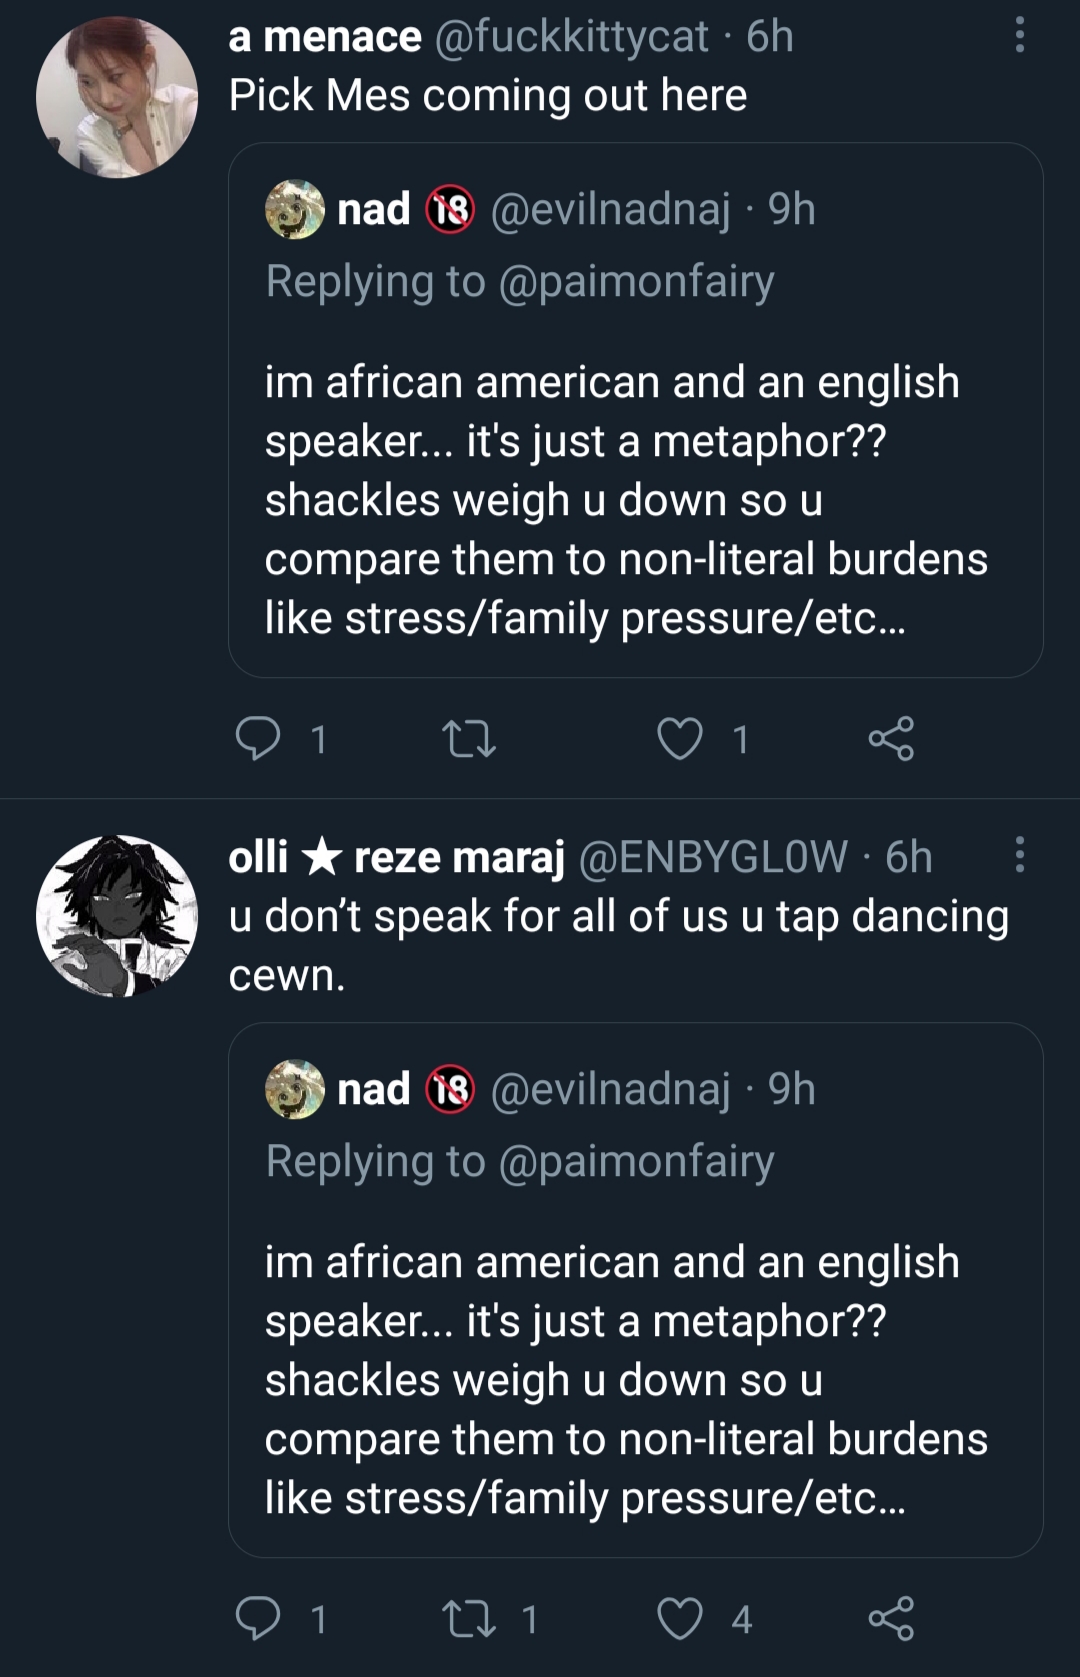The width and height of the screenshot is (1080, 1677).
Task: Reply to a menace's tweet
Action: 258,739
